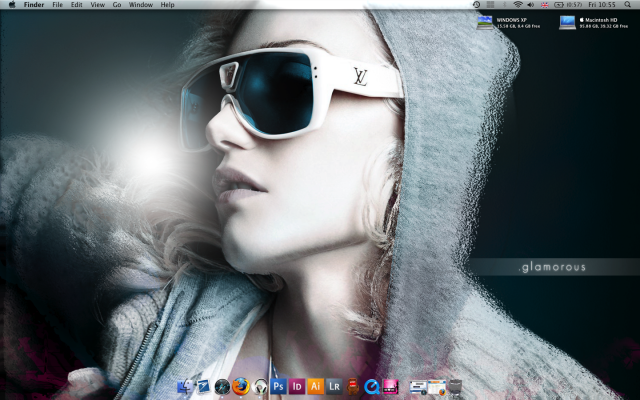The width and height of the screenshot is (640, 400).
Task: Click the Macintosh HD drive label
Action: (598, 20)
